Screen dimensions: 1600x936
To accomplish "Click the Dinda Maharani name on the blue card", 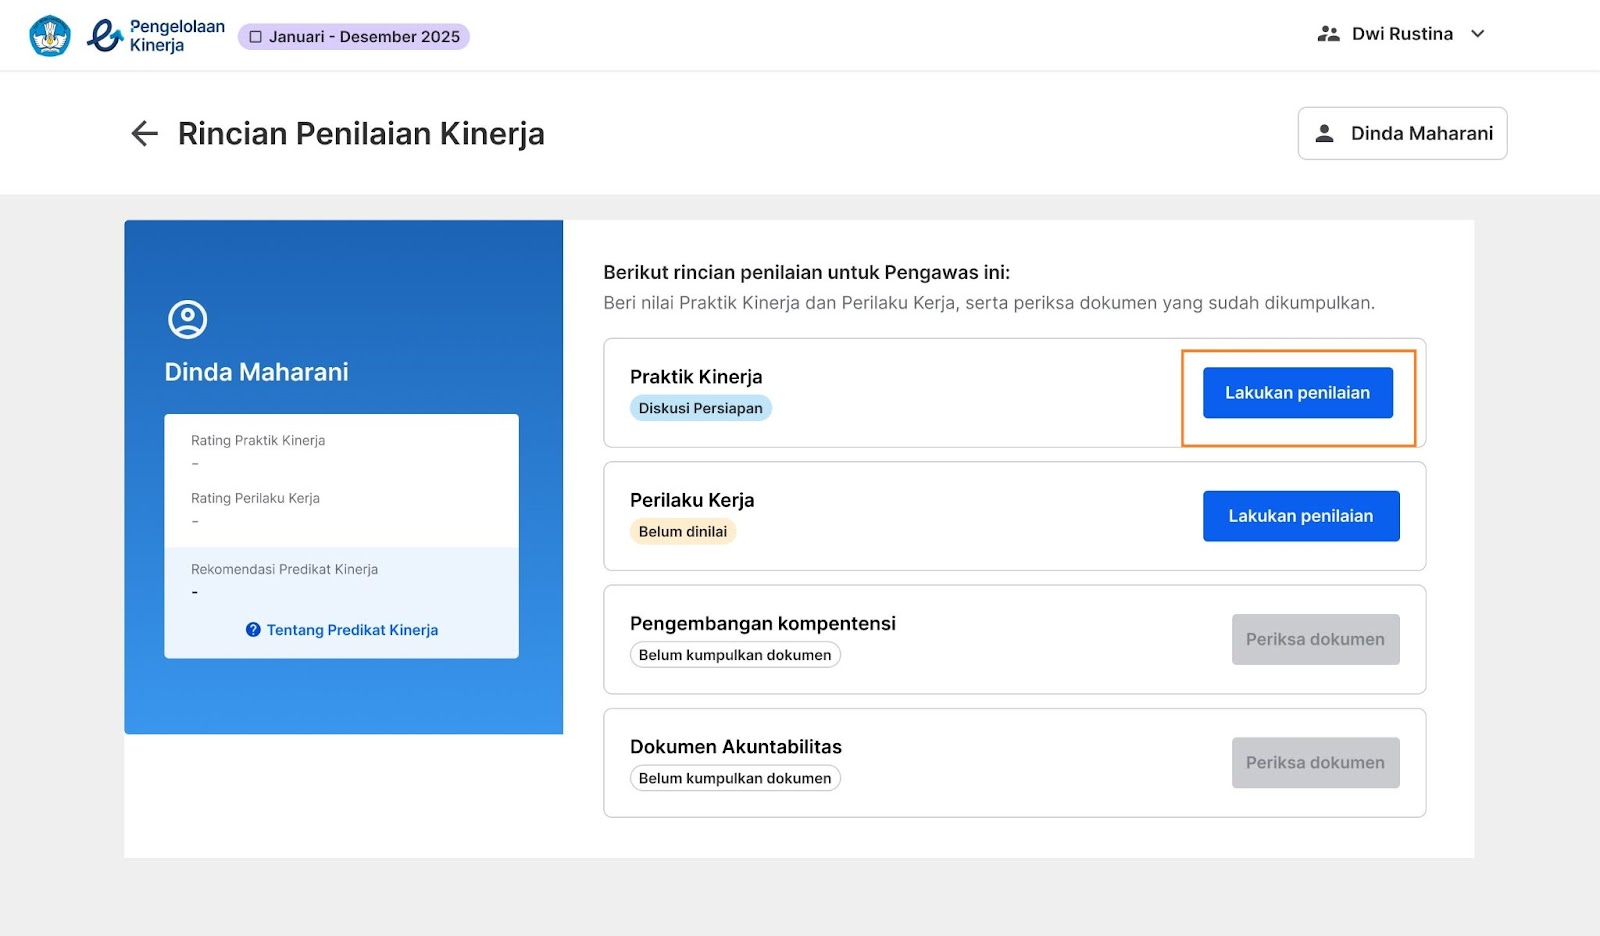I will click(x=256, y=372).
